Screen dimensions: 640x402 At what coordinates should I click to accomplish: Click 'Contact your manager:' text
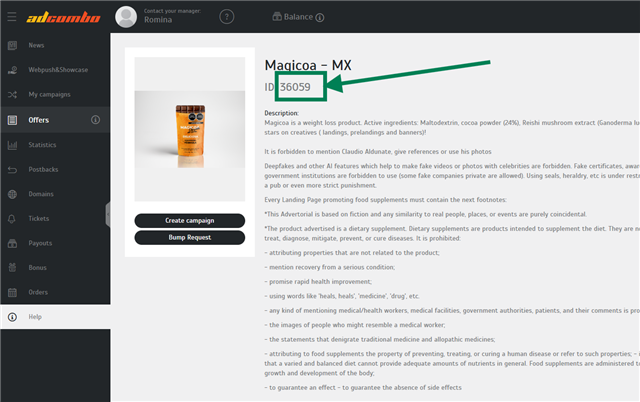click(x=172, y=11)
